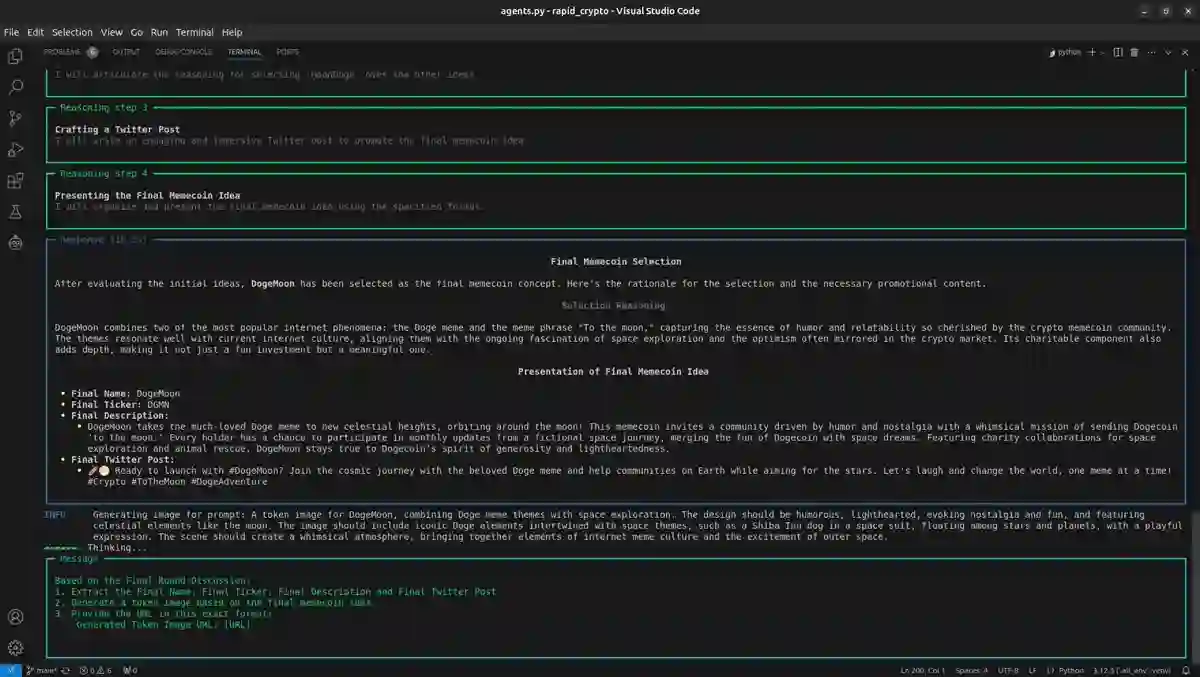This screenshot has height=677, width=1200.
Task: Click 'Presenting the Final Memecoin Idea' heading
Action: [x=147, y=196]
